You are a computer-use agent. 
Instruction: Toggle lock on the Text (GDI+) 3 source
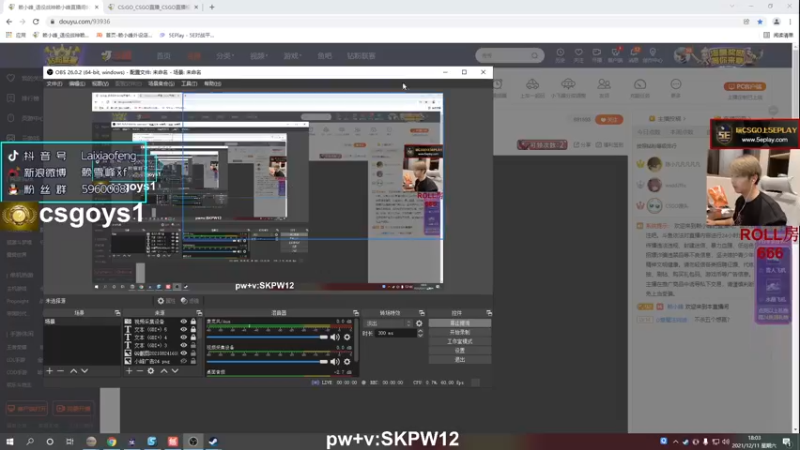[x=193, y=345]
